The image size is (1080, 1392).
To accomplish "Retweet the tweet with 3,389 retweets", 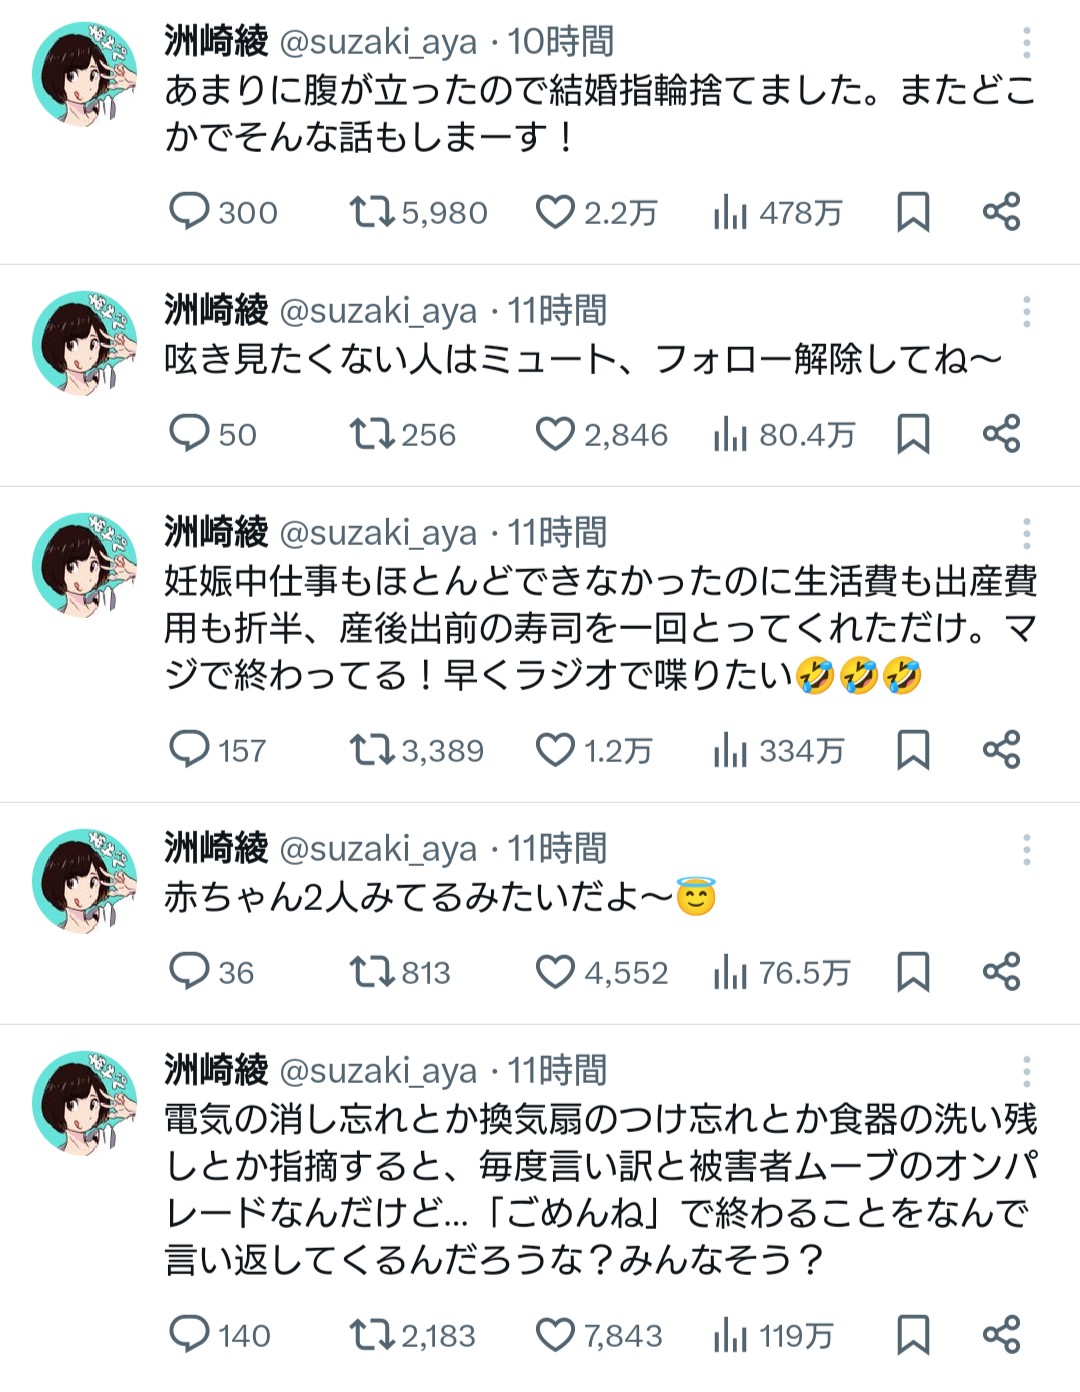I will 372,750.
